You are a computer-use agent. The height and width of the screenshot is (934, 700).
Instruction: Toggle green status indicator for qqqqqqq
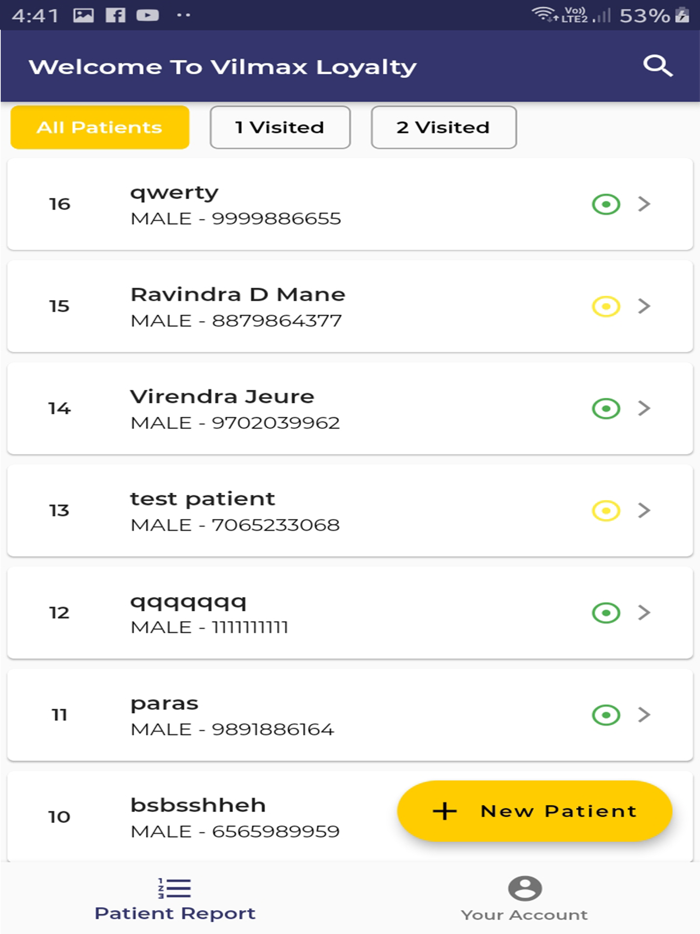pos(606,612)
